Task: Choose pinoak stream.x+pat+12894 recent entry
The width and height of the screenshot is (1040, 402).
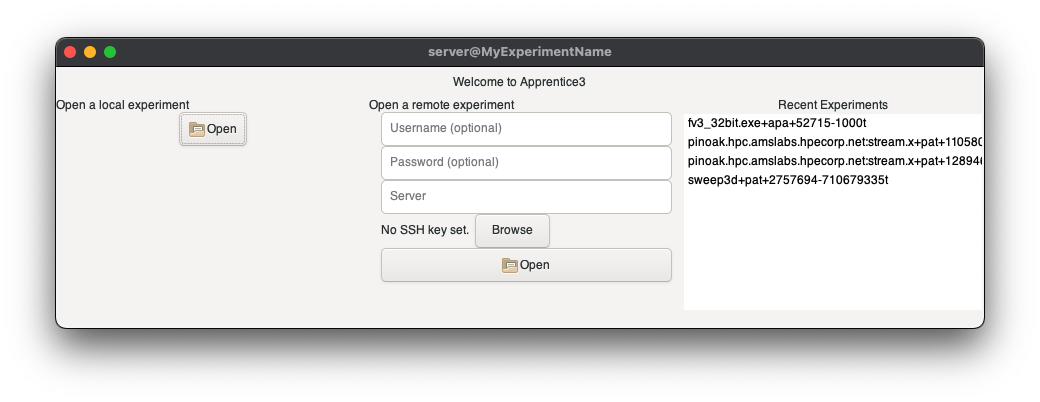Action: [834, 161]
